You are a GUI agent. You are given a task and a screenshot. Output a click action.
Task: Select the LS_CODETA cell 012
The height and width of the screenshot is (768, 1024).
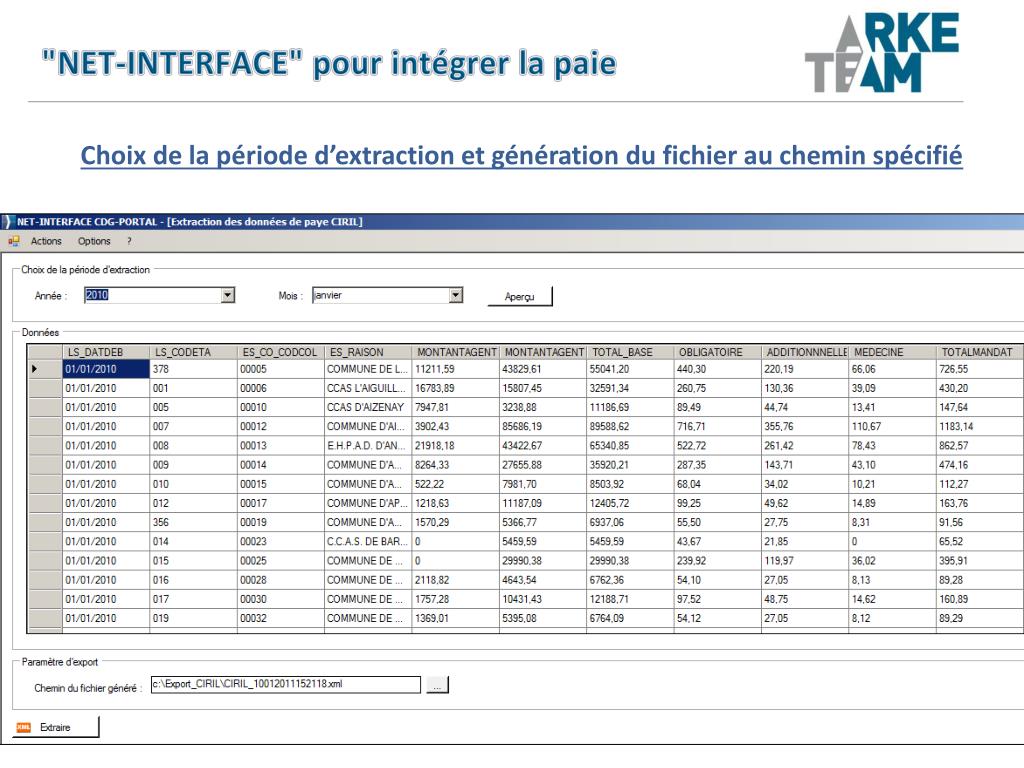click(193, 503)
